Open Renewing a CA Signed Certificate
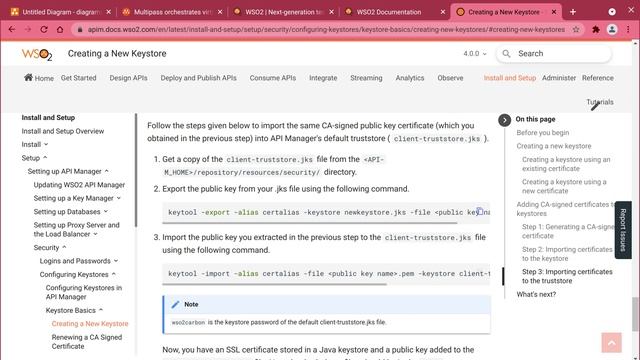Screen dimensions: 640x360 click(x=87, y=342)
